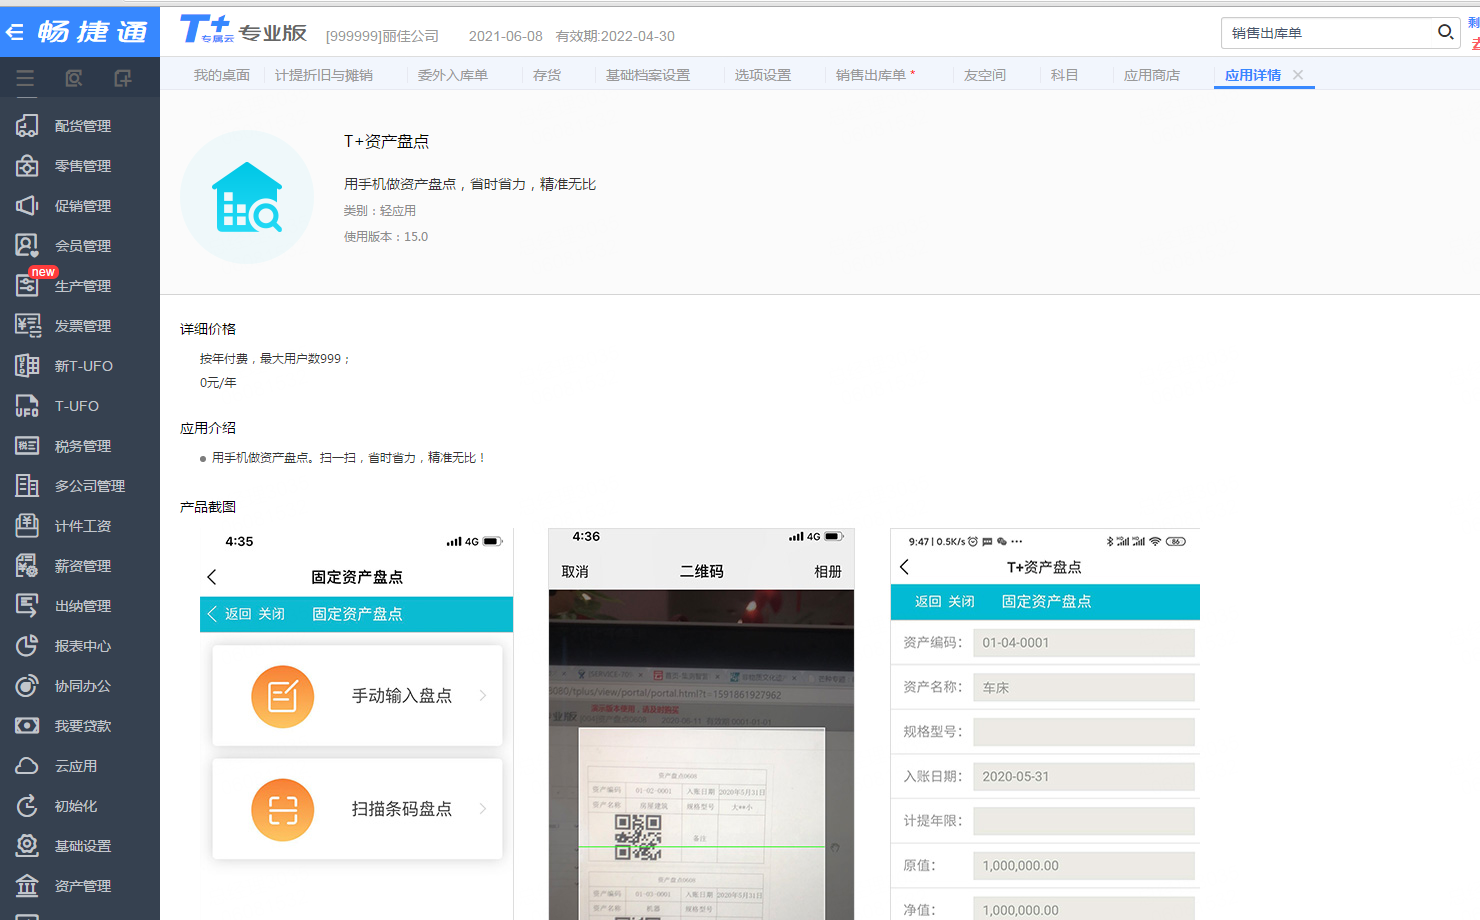Open 生产管理 icon with new badge

[27, 286]
